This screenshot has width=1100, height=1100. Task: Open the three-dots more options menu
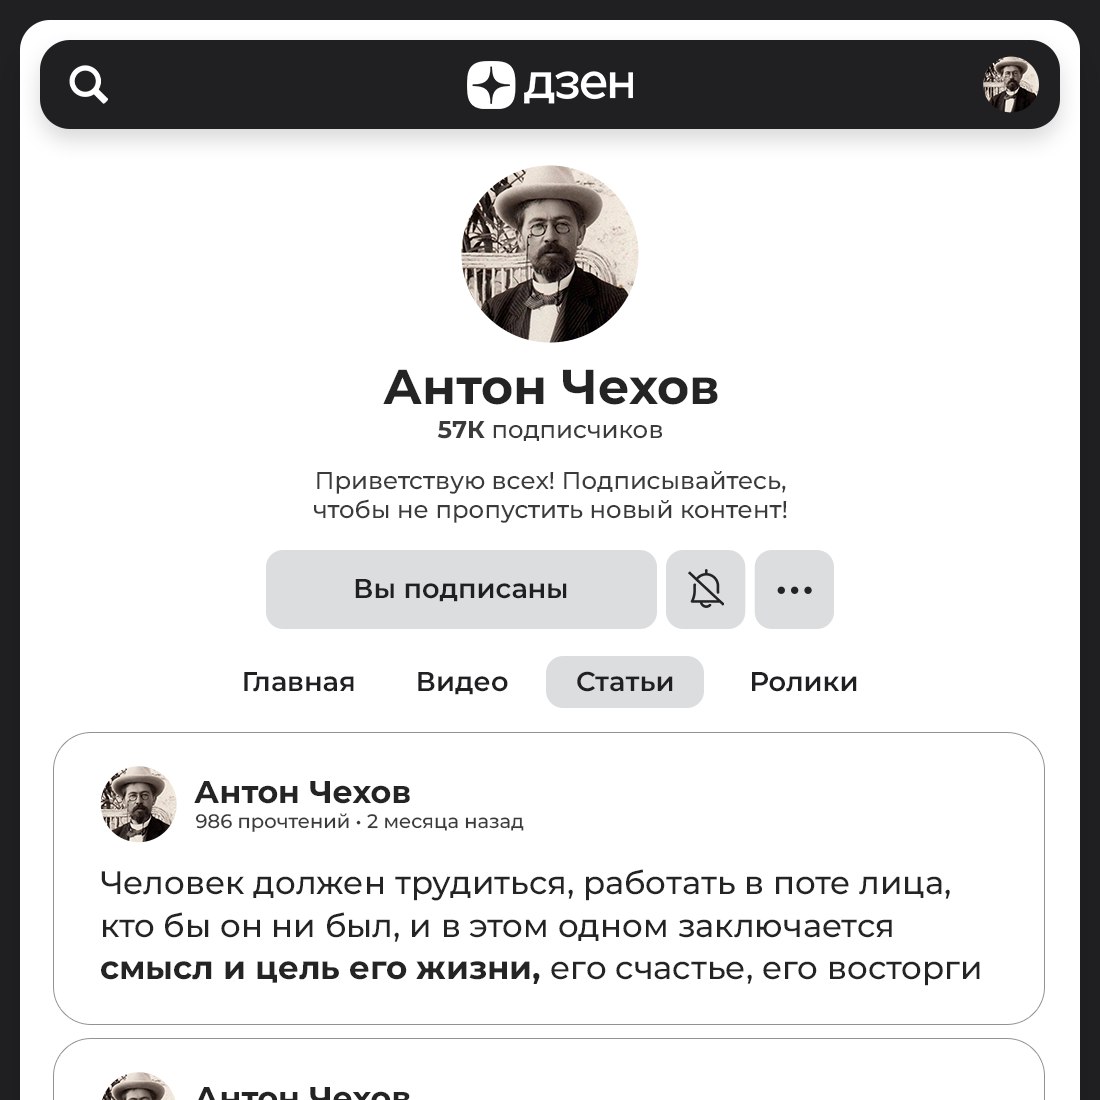coord(794,589)
